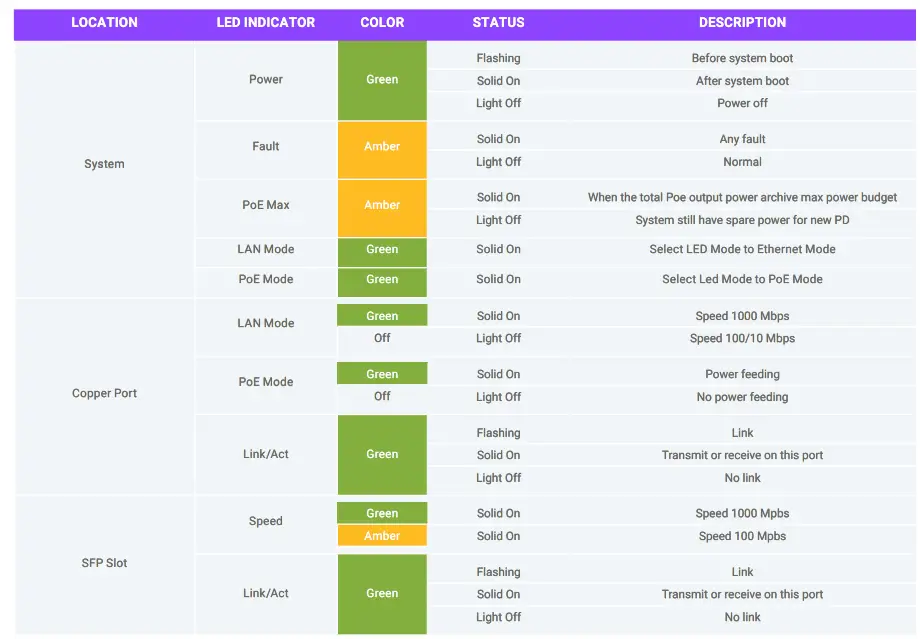
Task: Click "Select Led Mode to PoE Mode" text
Action: click(x=742, y=279)
